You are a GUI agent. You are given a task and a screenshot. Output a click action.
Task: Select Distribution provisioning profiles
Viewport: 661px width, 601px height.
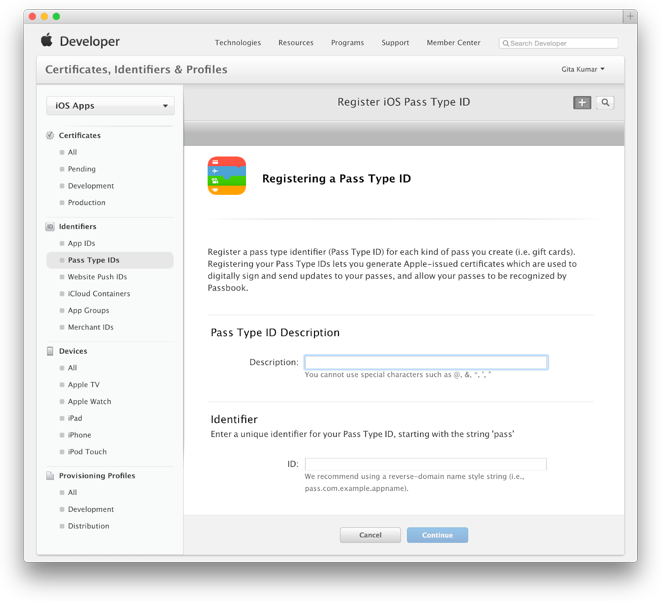click(88, 526)
